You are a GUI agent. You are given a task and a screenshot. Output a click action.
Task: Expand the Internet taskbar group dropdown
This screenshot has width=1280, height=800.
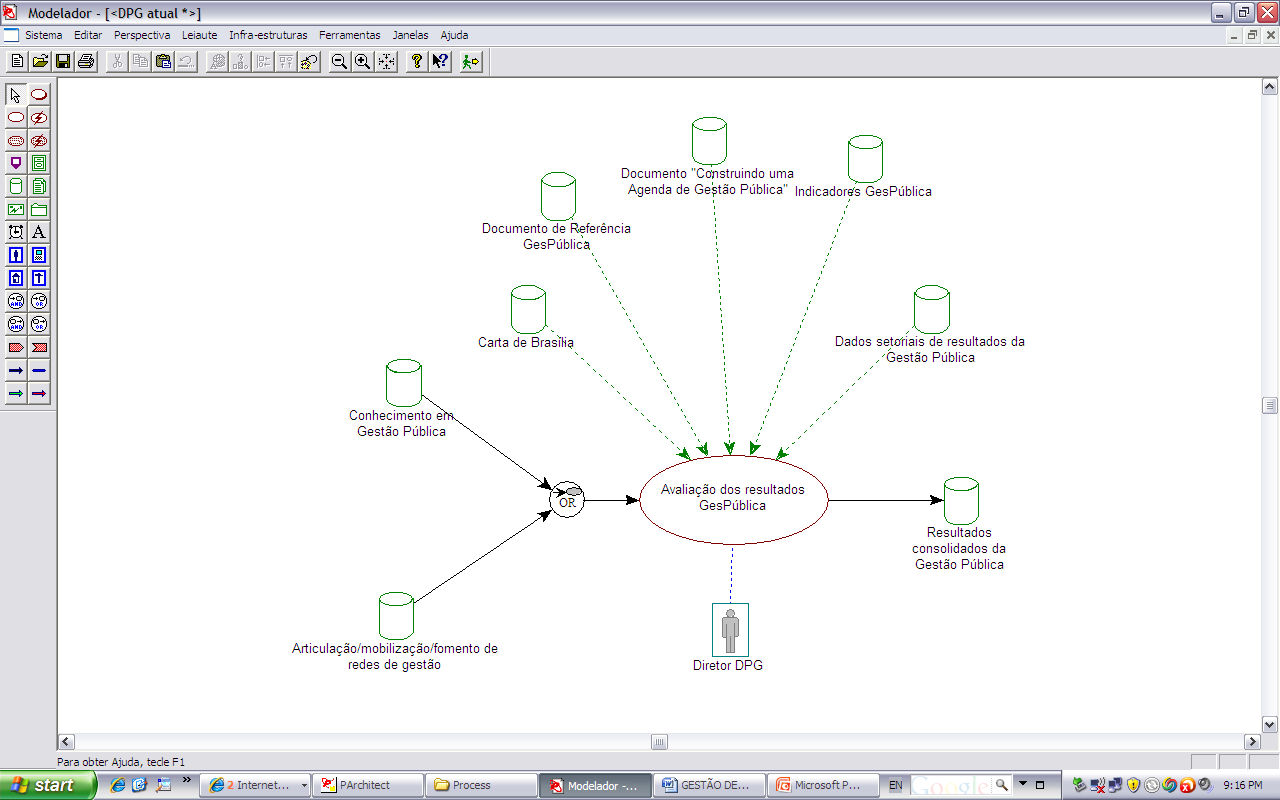(x=304, y=786)
